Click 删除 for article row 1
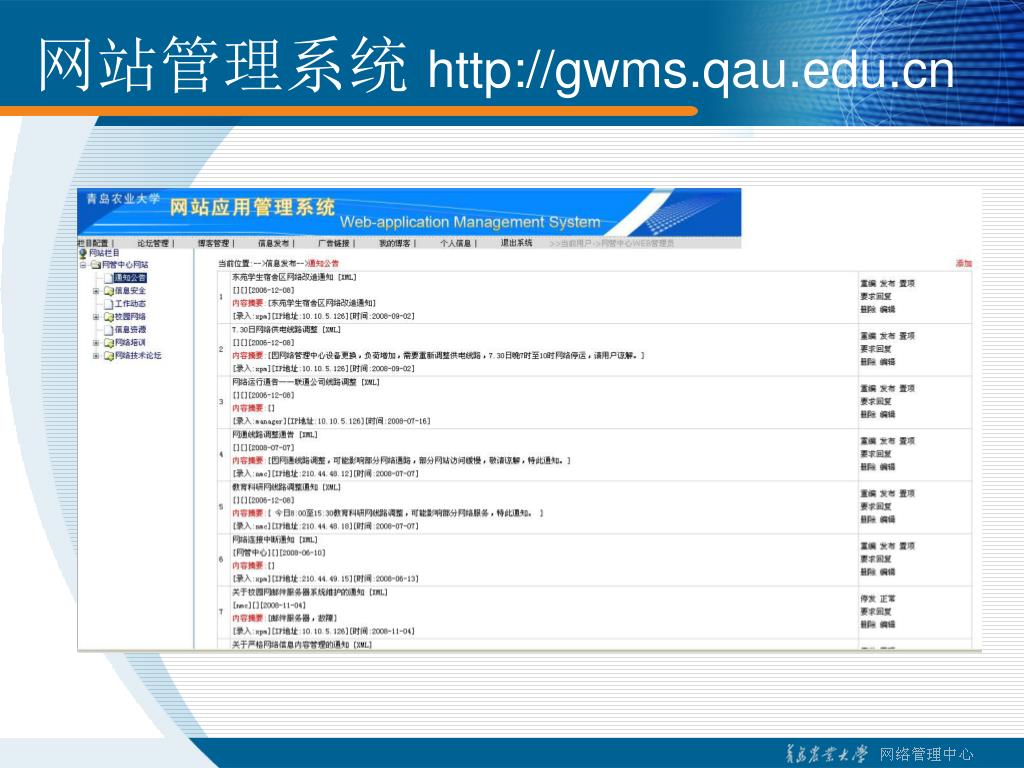1024x768 pixels. (868, 310)
